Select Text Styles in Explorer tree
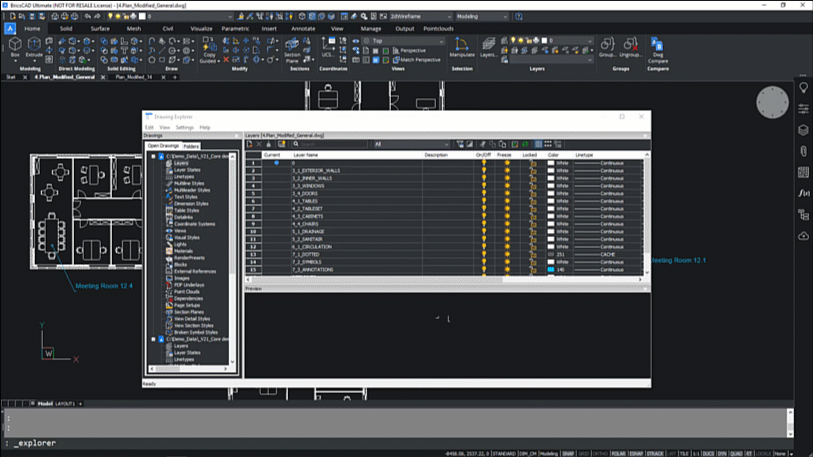 [186, 197]
